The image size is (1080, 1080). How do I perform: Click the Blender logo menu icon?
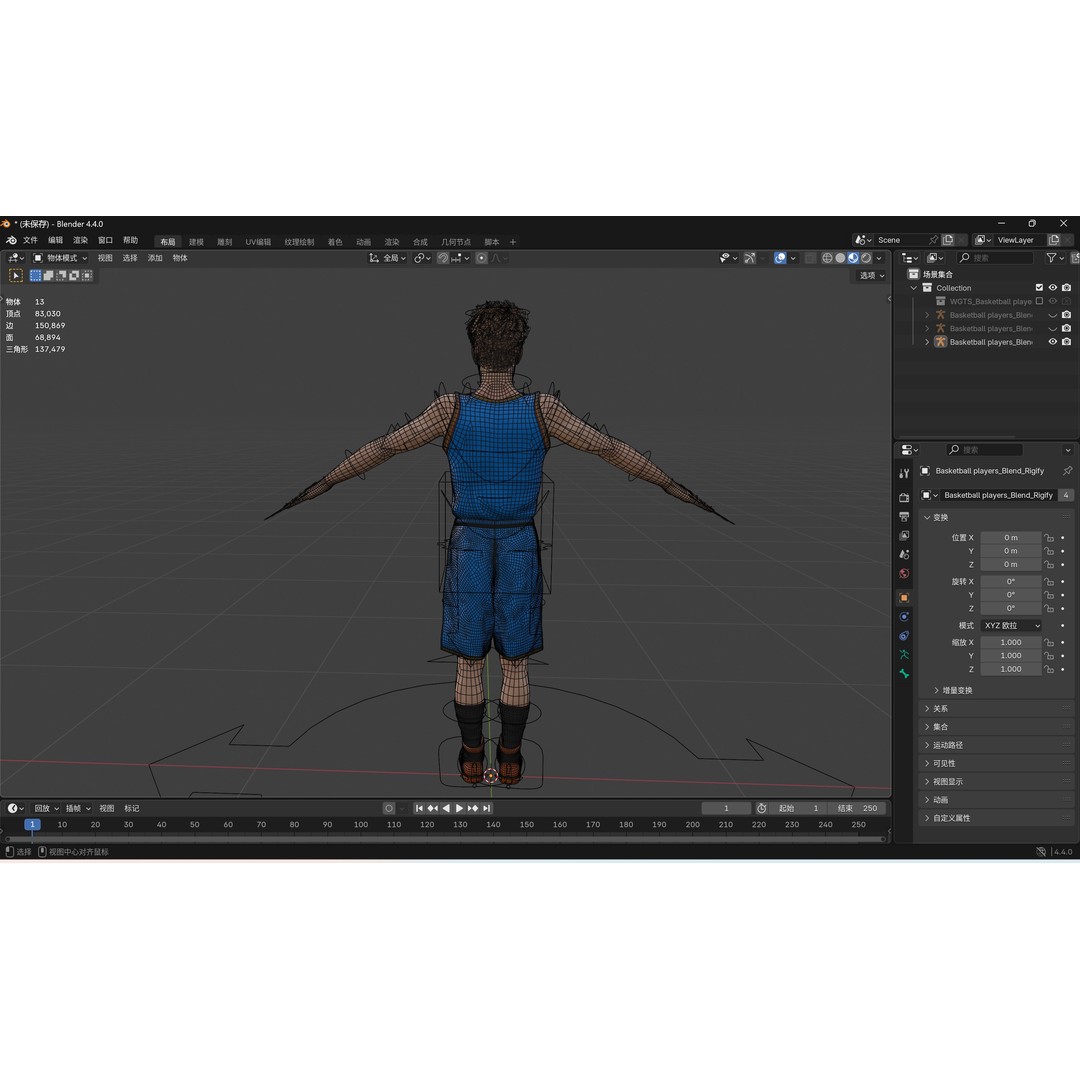click(x=11, y=240)
